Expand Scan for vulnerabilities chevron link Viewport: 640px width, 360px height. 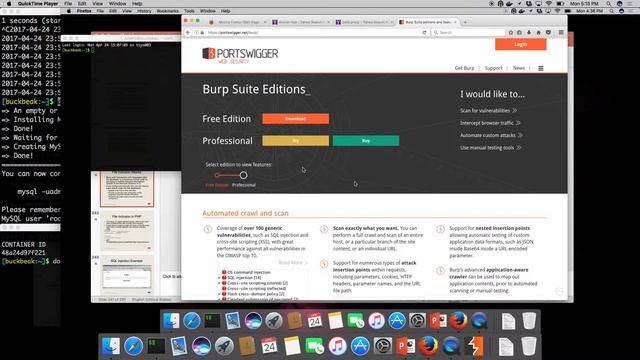click(x=489, y=111)
